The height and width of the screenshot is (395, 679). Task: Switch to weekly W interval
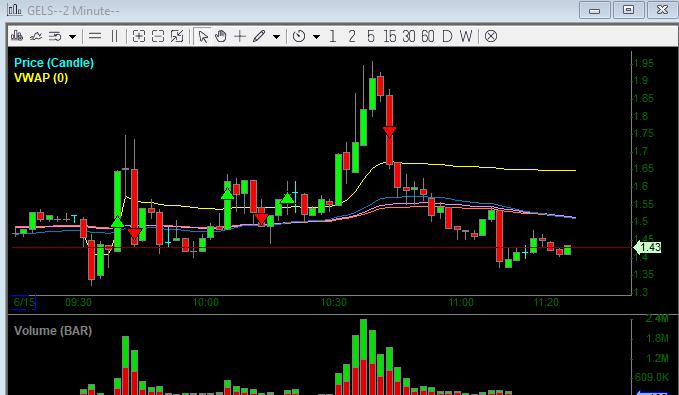click(466, 36)
